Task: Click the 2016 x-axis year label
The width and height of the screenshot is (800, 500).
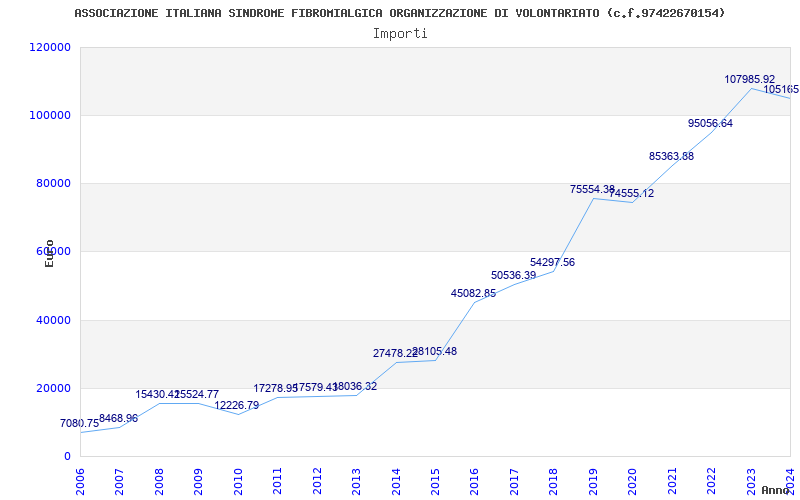Action: (x=474, y=482)
